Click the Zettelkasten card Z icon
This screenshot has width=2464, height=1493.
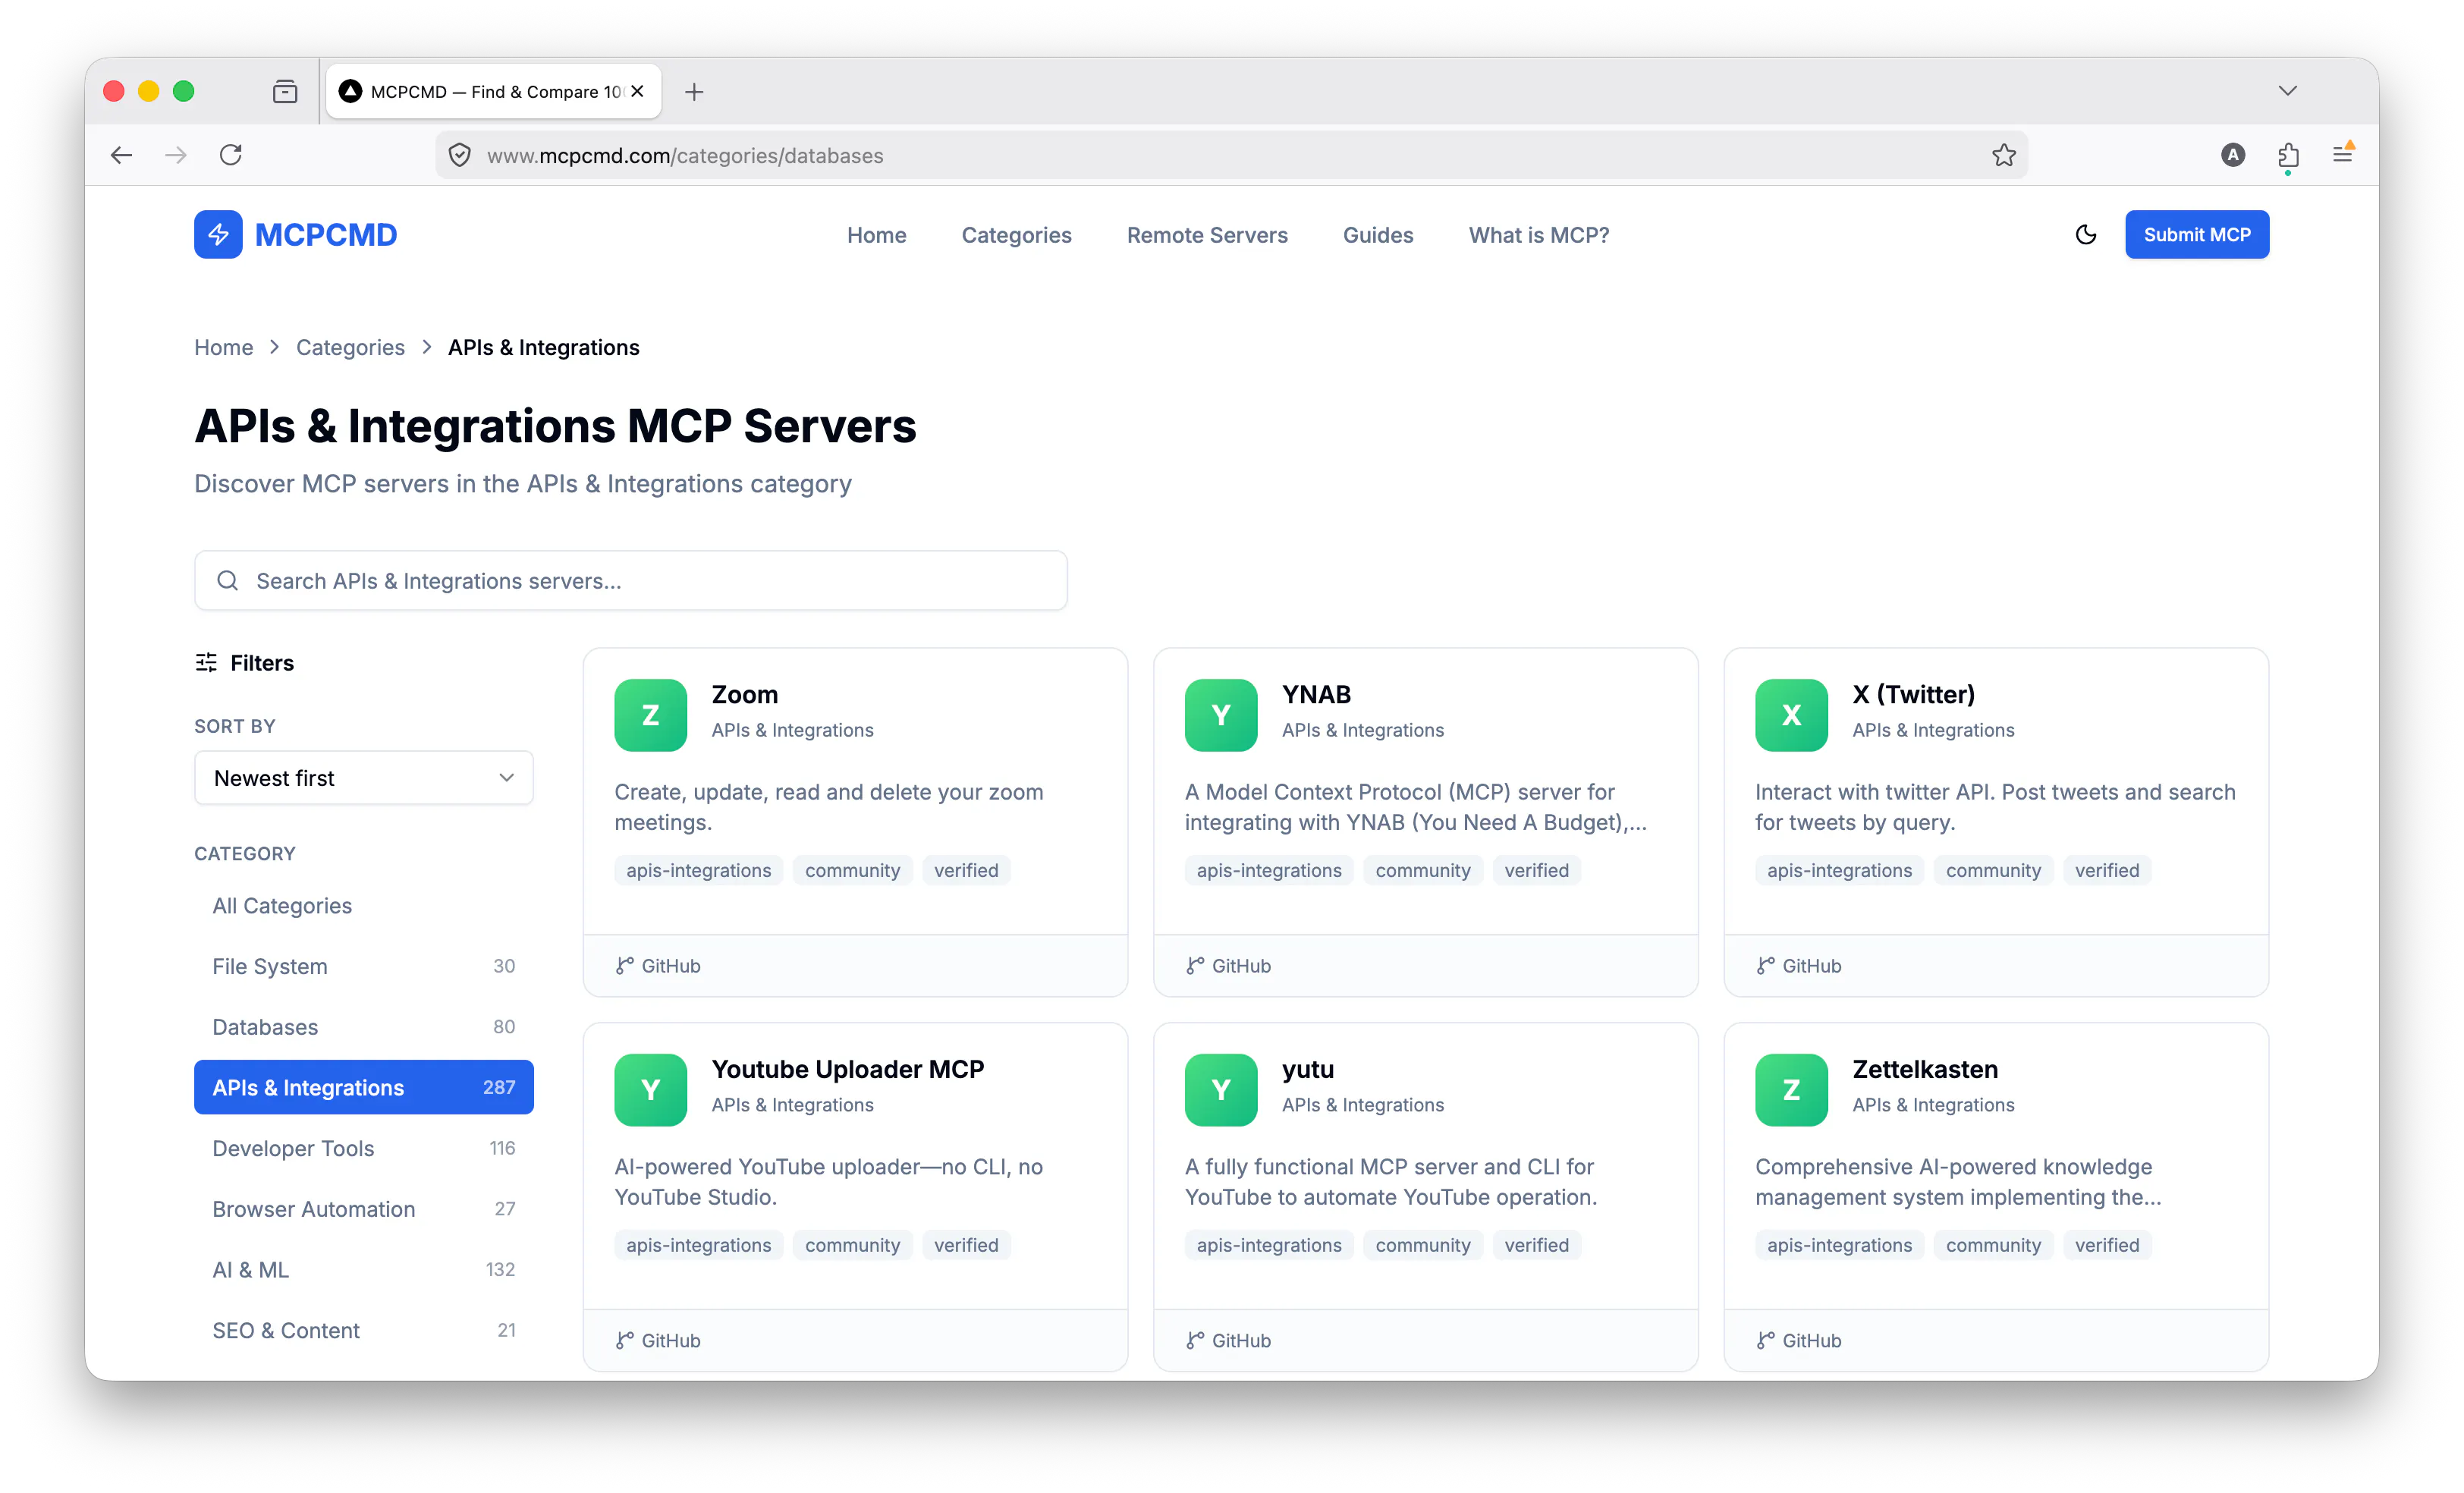tap(1791, 1090)
